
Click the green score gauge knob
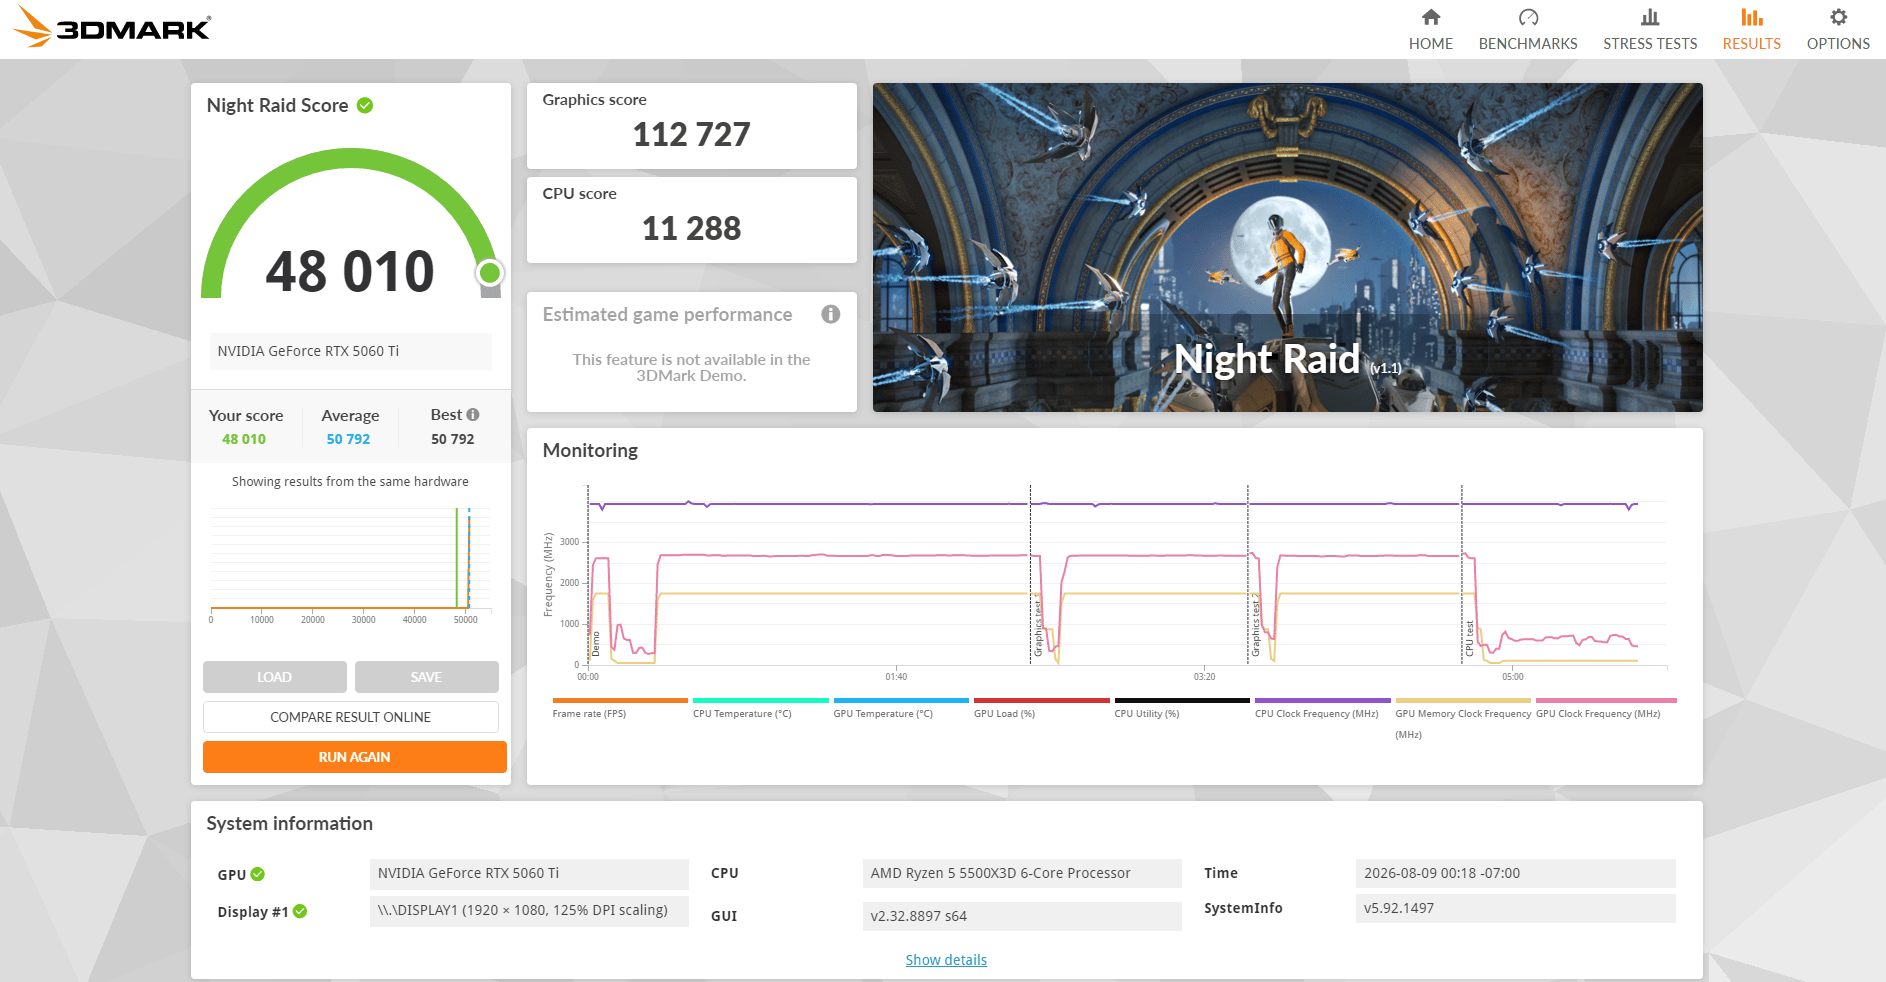tap(490, 272)
